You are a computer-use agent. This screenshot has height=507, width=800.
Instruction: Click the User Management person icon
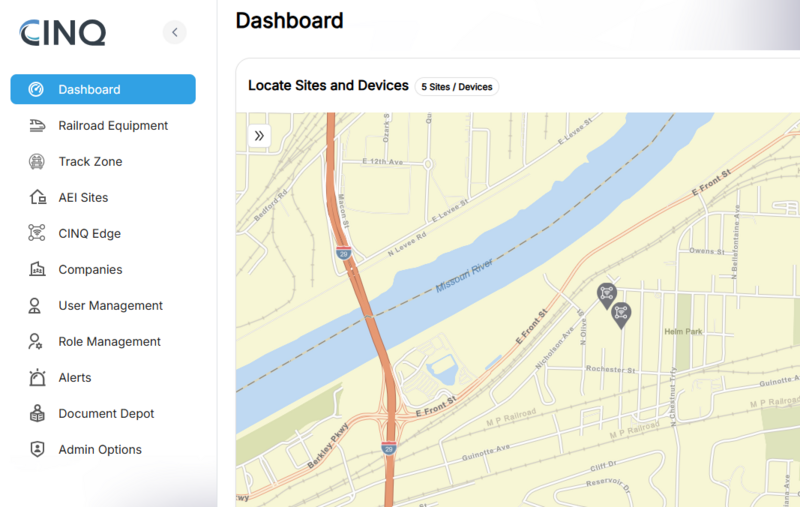[x=35, y=306]
